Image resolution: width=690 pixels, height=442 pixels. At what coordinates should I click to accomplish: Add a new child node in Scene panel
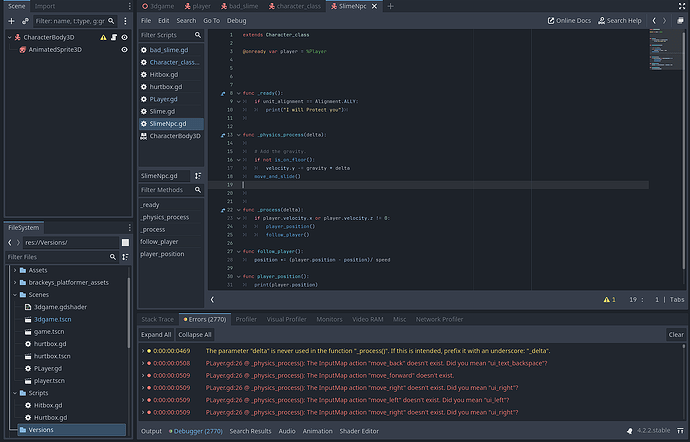click(11, 21)
